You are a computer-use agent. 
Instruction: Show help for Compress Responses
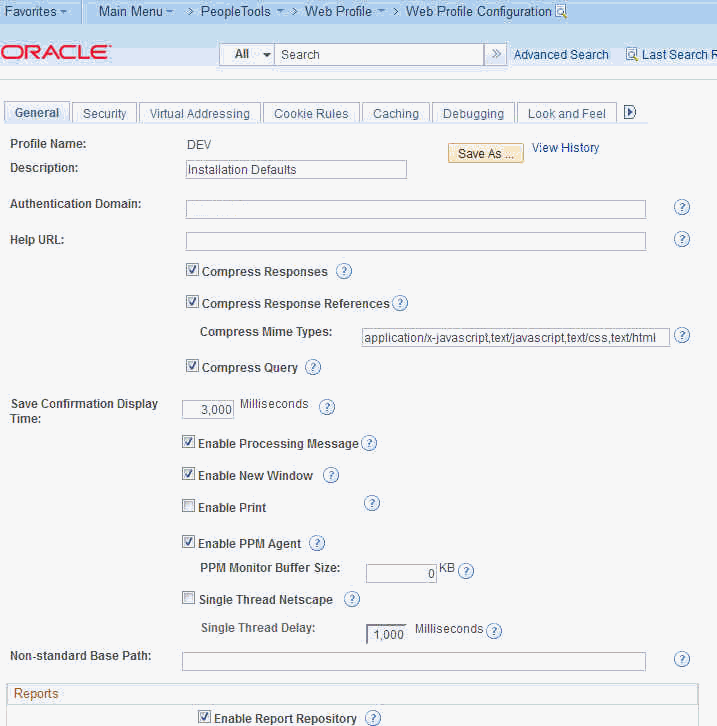pos(343,271)
